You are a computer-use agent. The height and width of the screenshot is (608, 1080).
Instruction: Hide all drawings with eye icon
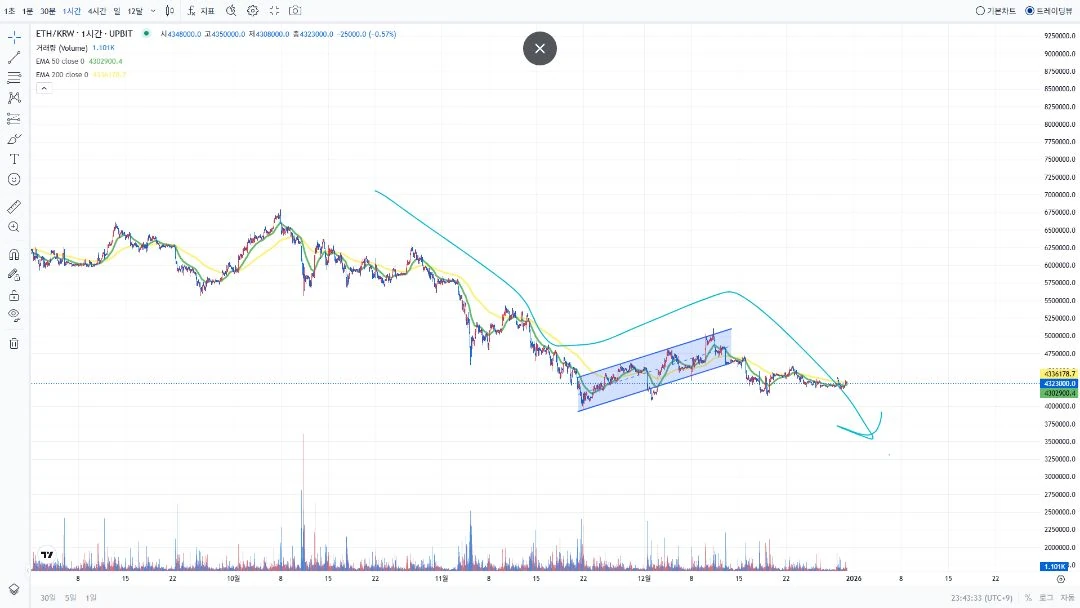point(14,315)
